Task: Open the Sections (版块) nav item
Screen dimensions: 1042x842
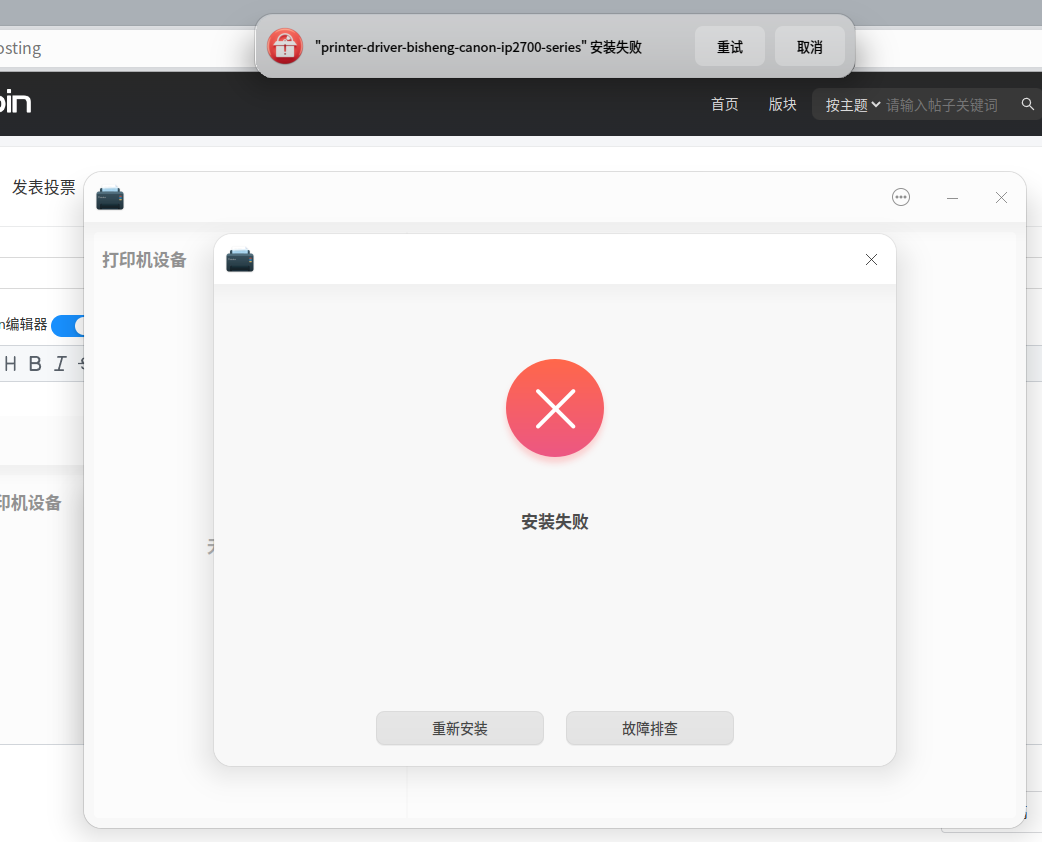Action: click(782, 104)
